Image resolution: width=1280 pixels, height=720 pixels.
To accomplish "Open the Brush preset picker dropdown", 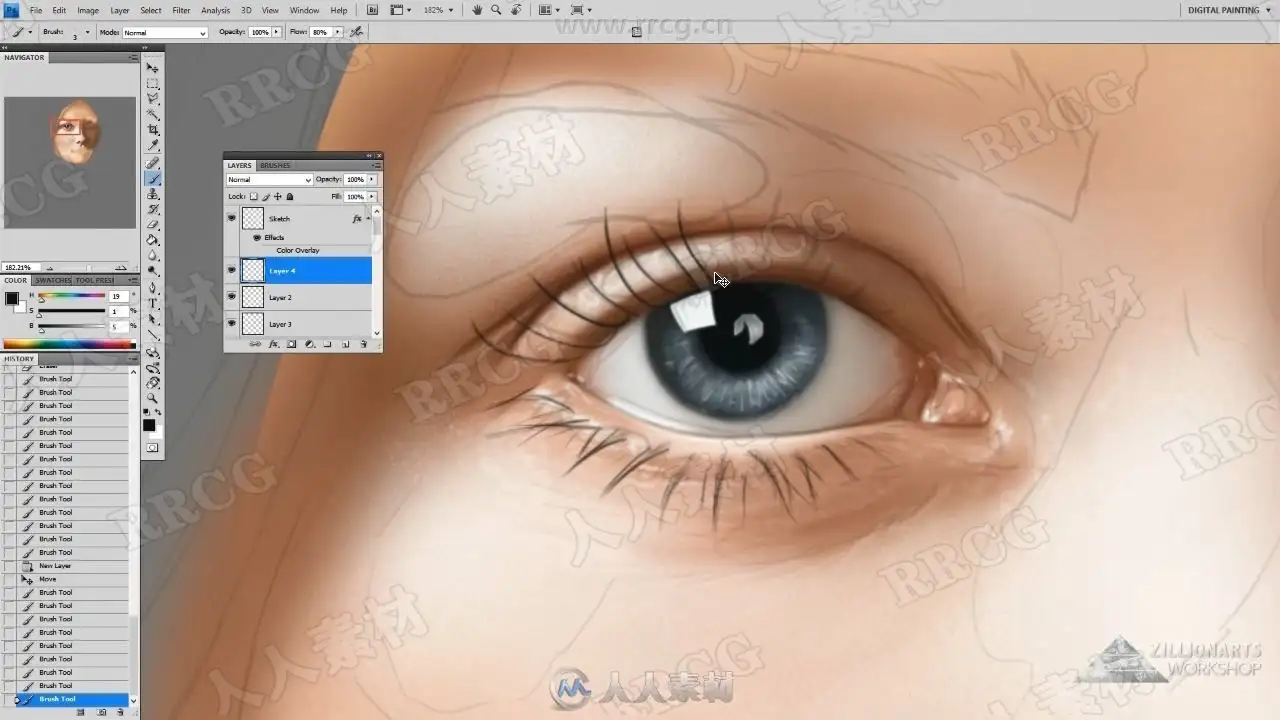I will tap(86, 32).
